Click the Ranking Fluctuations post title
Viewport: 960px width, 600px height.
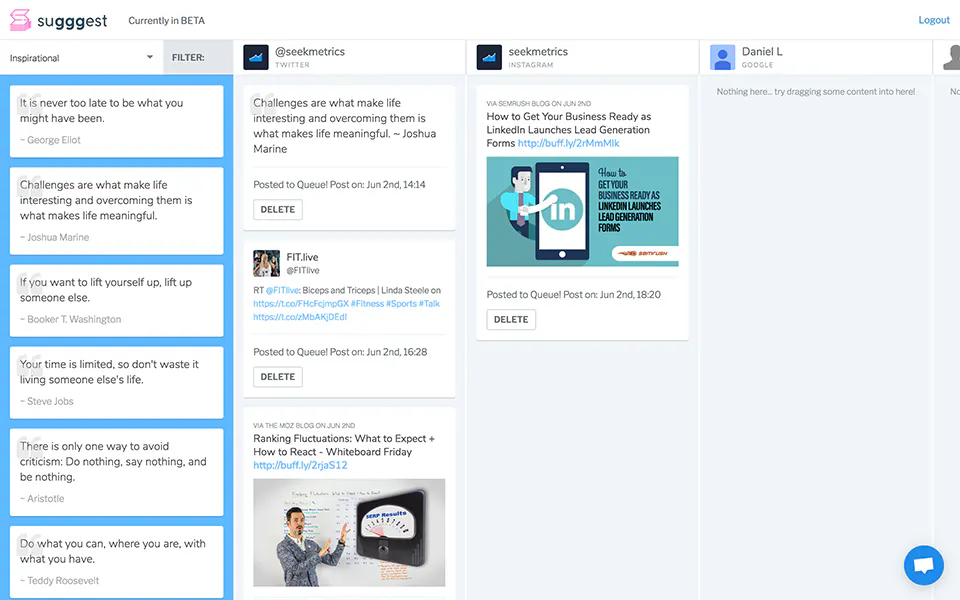coord(344,445)
